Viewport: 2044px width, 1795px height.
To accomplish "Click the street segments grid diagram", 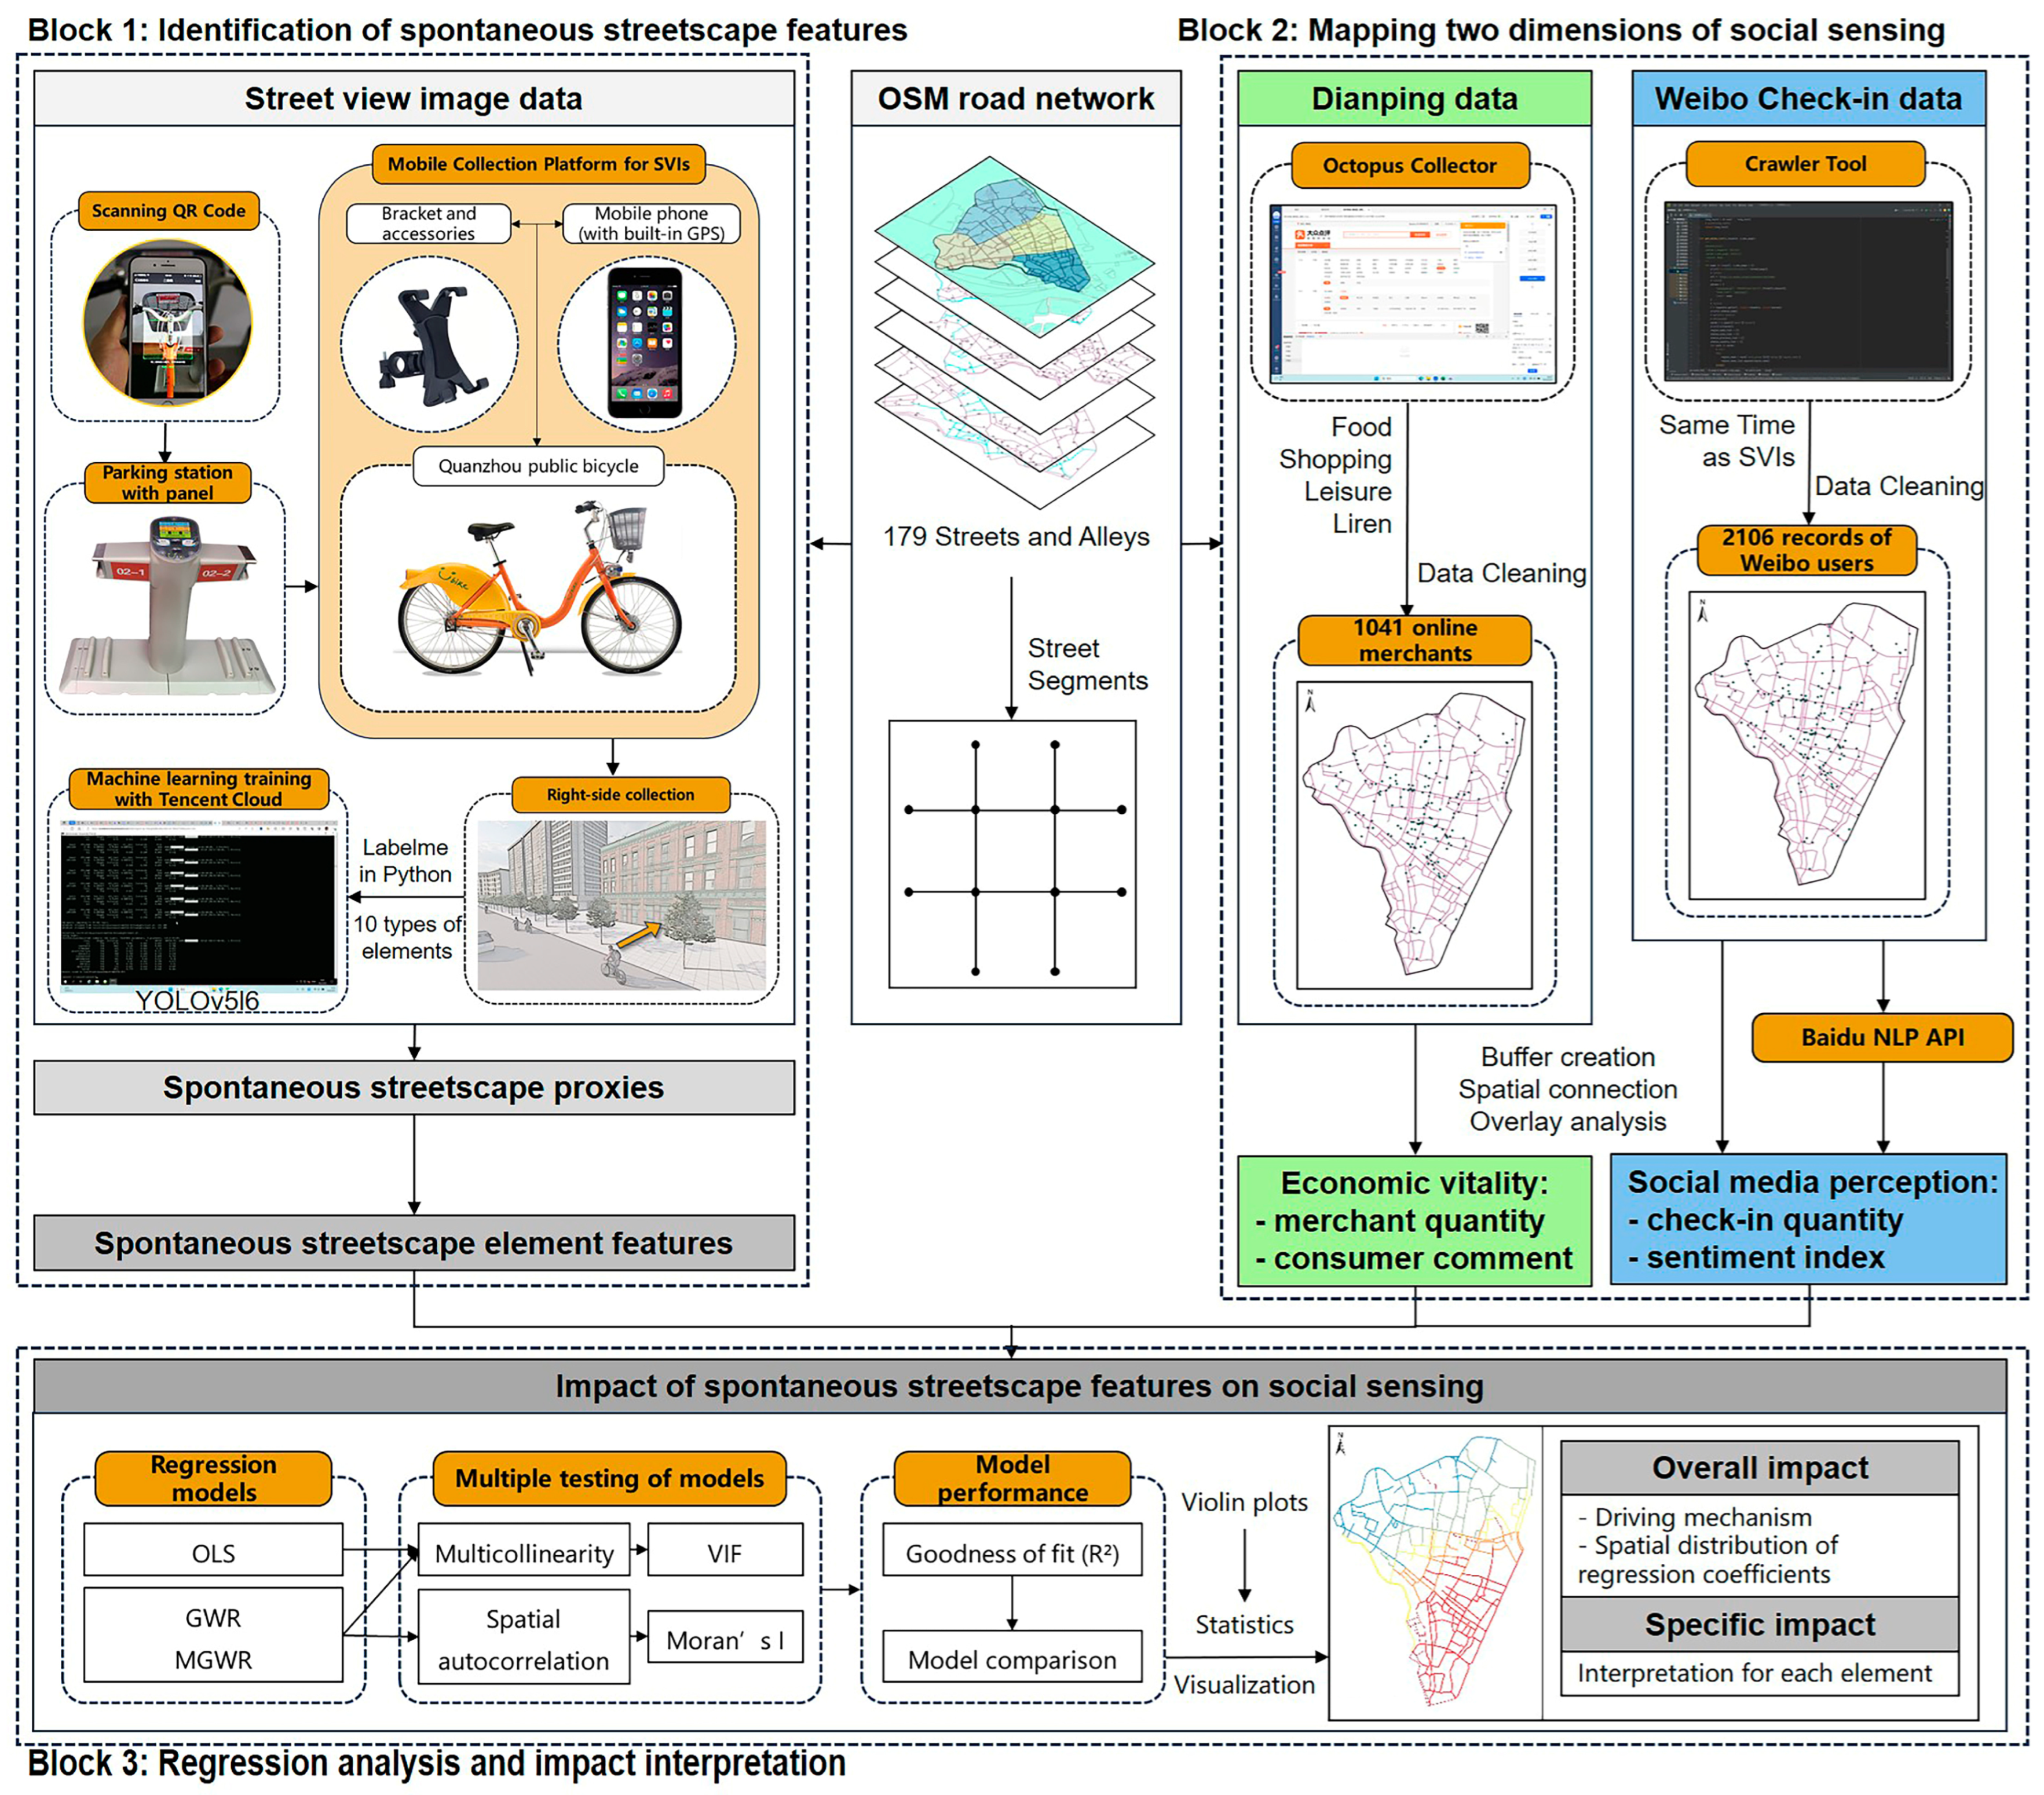I will (1012, 854).
